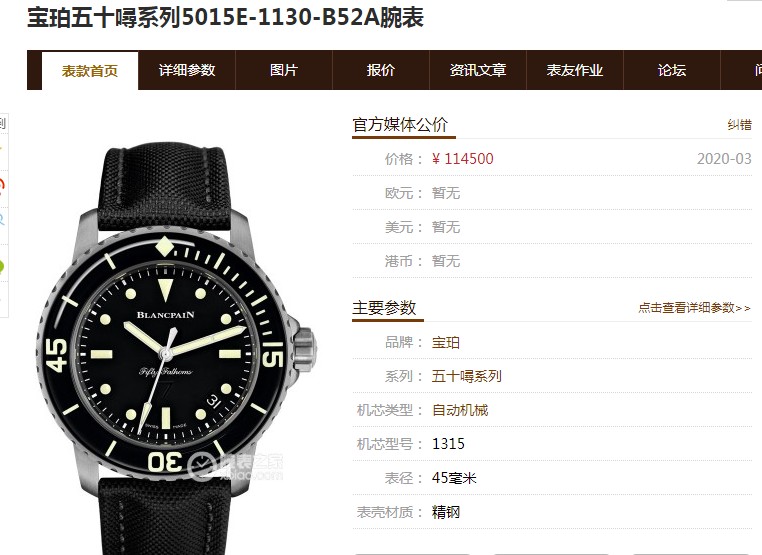Click the green WeChat share icon in sidebar
Screen dimensions: 762x555
[x=2, y=266]
